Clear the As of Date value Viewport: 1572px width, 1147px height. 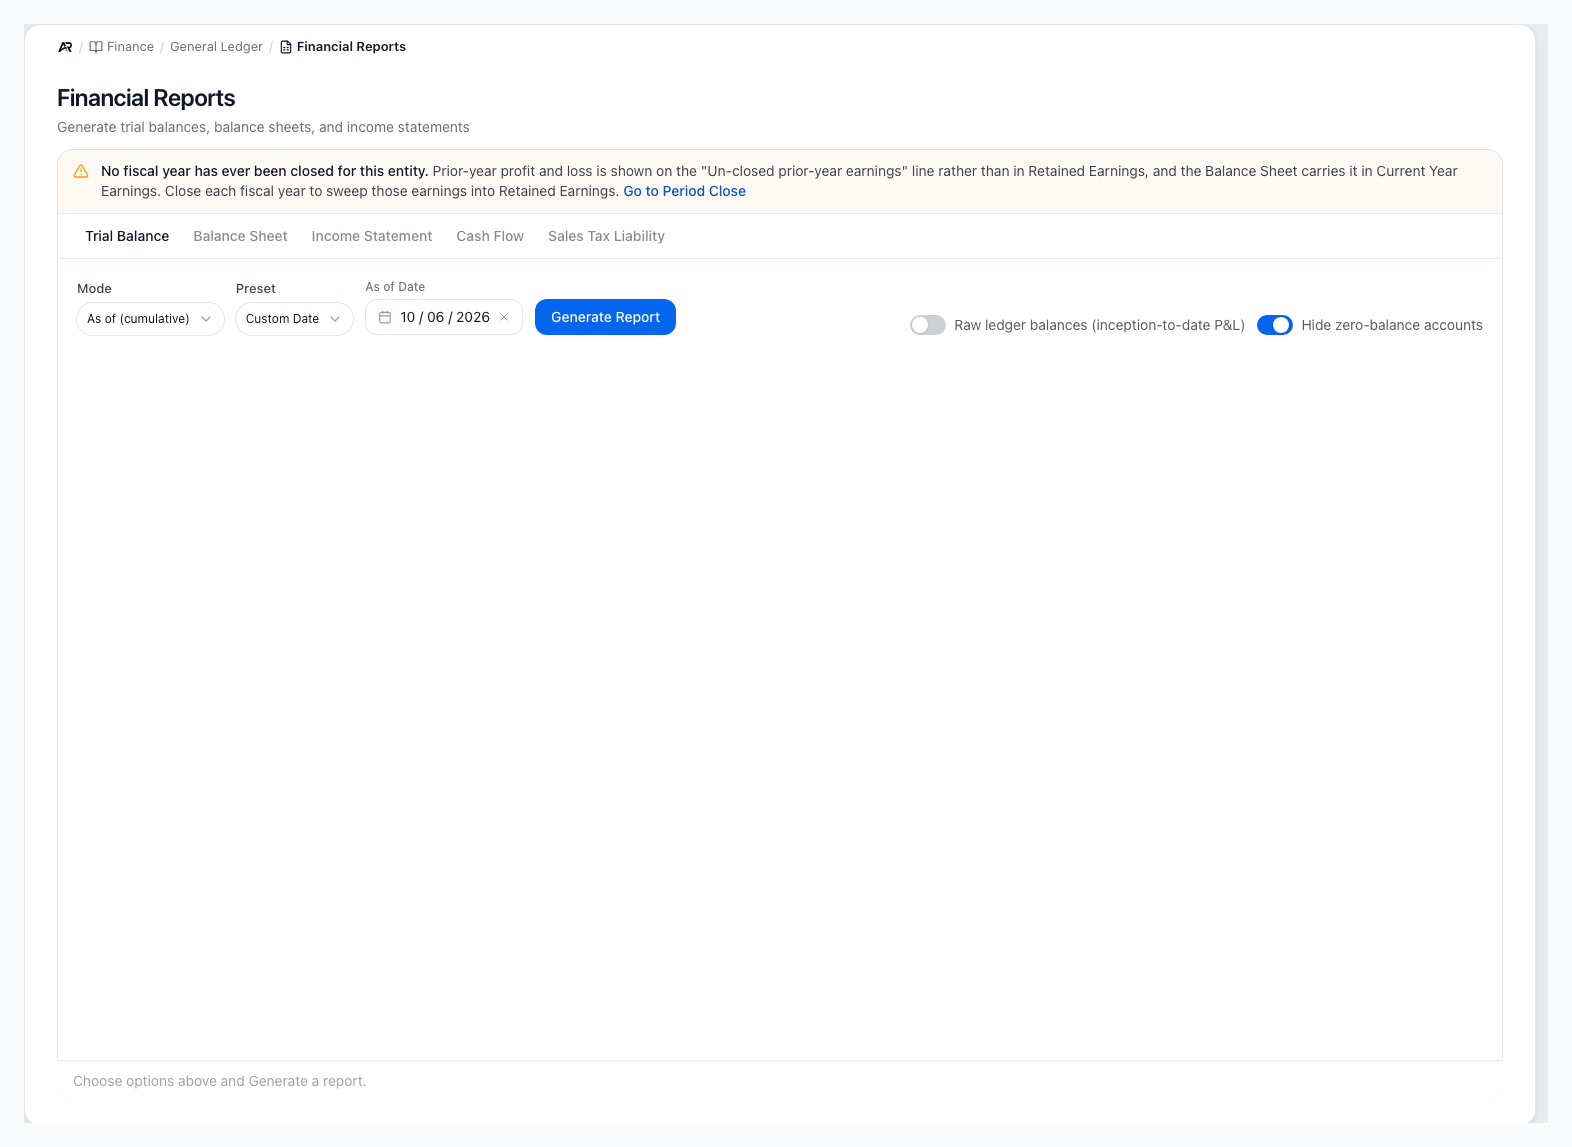coord(504,317)
